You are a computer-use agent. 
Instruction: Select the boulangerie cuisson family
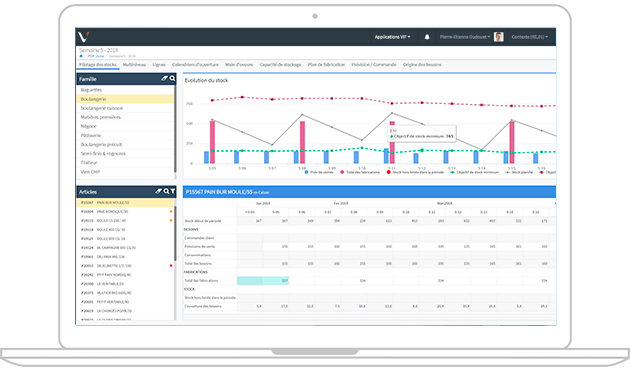tap(125, 108)
